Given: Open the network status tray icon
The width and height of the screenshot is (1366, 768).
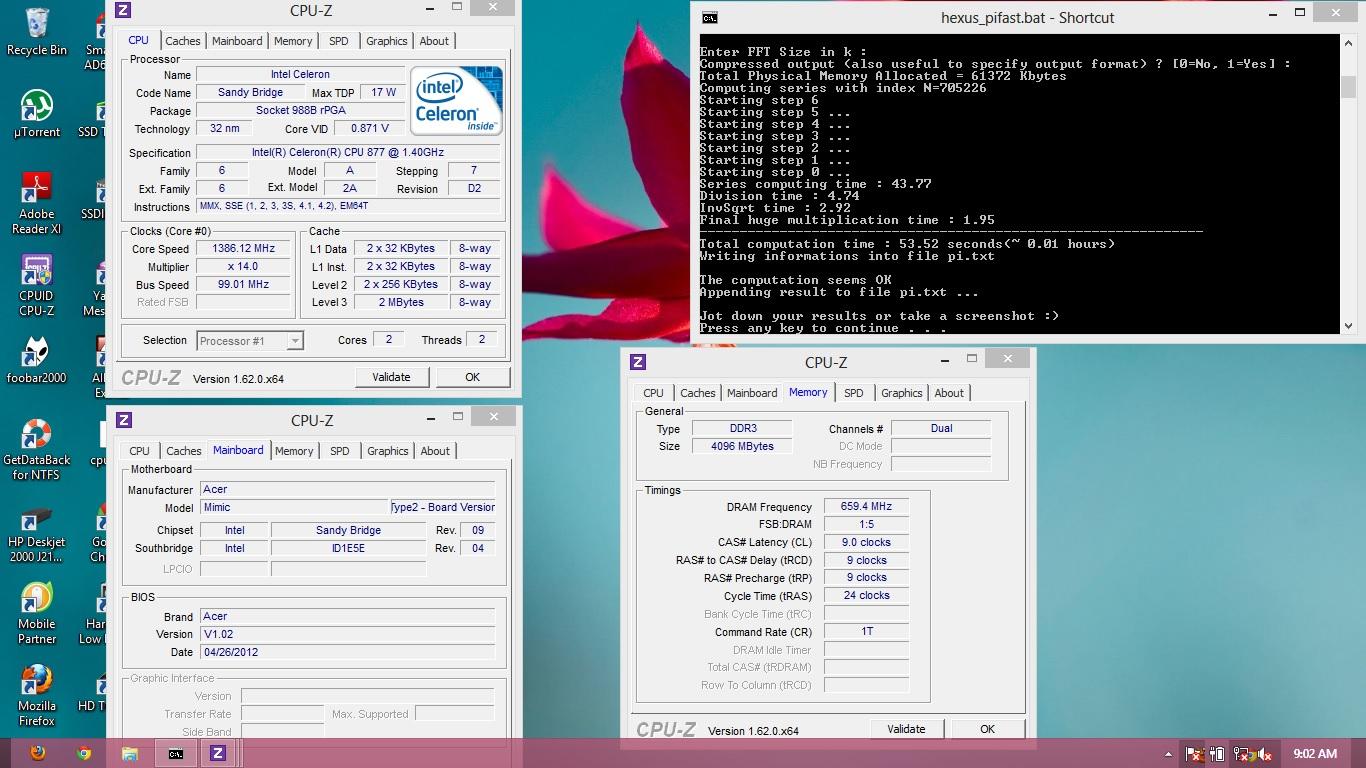Looking at the screenshot, I should pos(1242,754).
